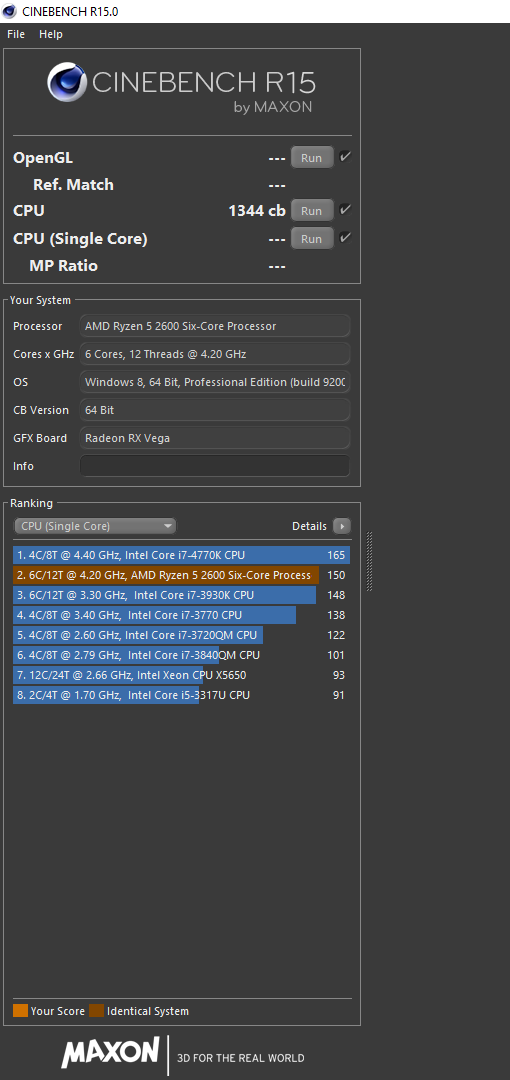Select the AMD Ryzen 5 2600 ranking entry

pos(181,575)
